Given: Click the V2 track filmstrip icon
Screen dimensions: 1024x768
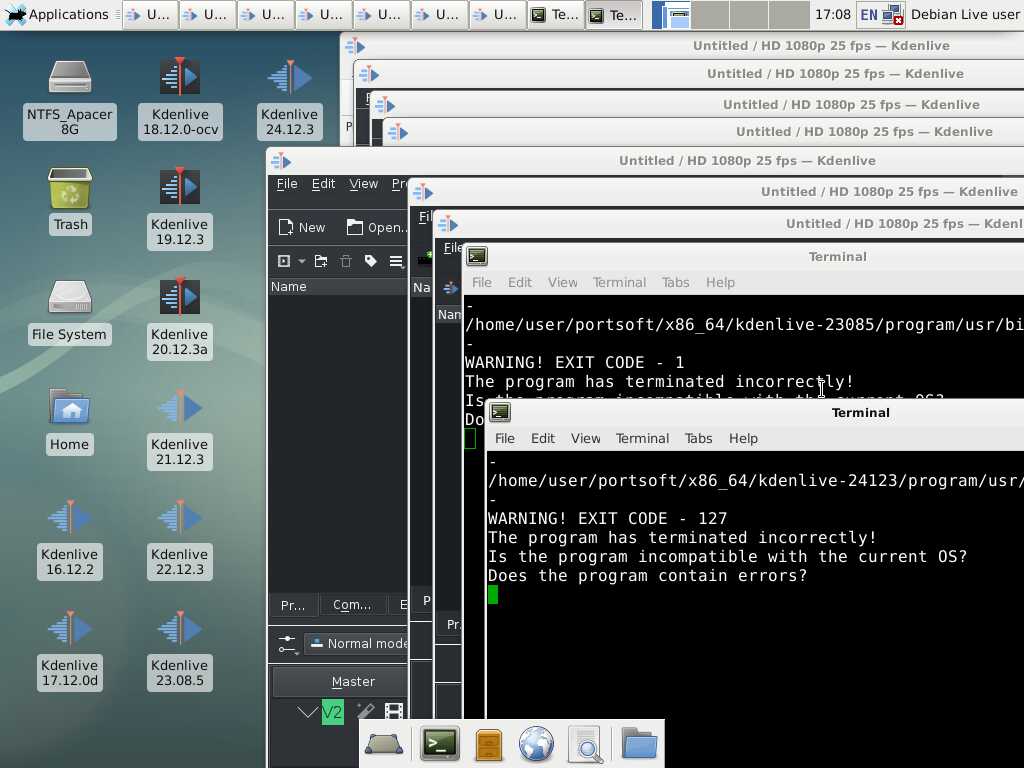Looking at the screenshot, I should coord(394,711).
